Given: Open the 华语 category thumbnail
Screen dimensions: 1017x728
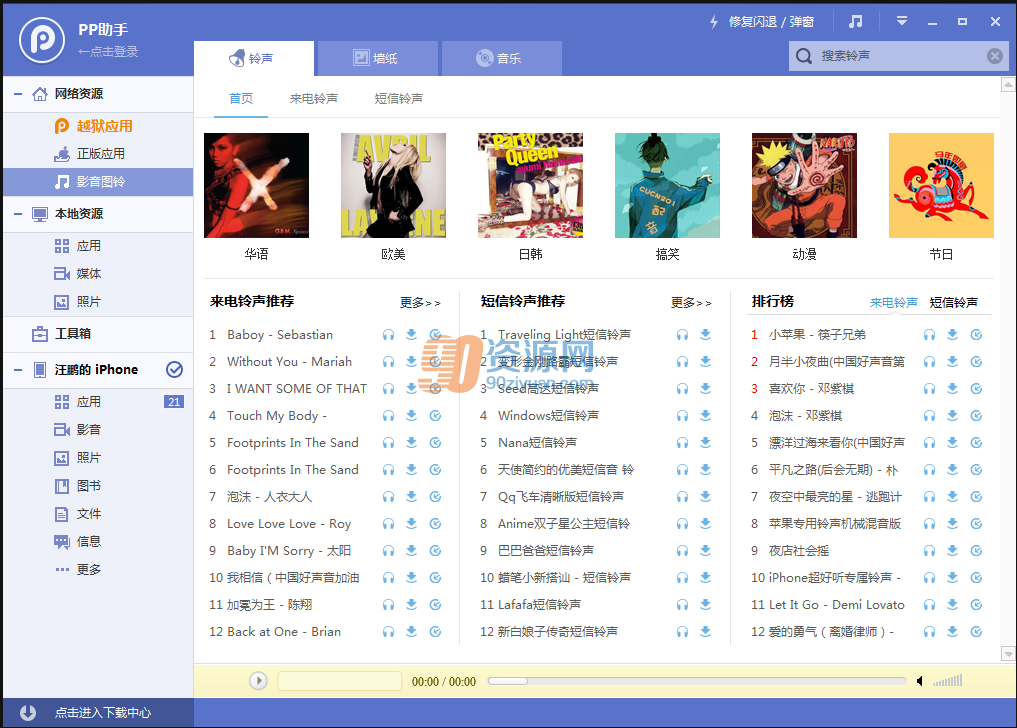Looking at the screenshot, I should point(256,186).
